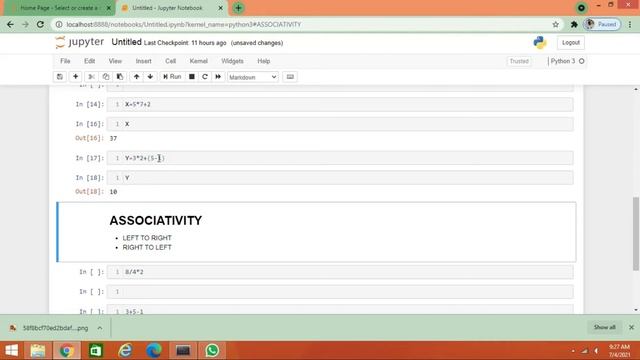The height and width of the screenshot is (360, 640).
Task: Select the ASSOCIATIVITY heading text
Action: [156, 220]
